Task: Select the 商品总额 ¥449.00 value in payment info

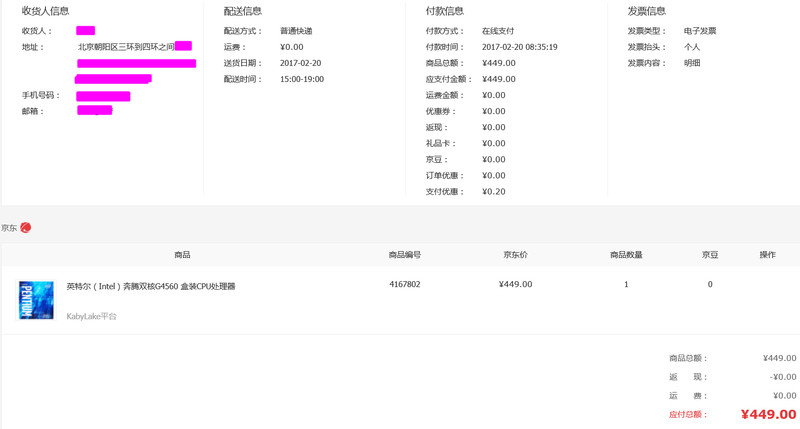Action: pos(498,63)
